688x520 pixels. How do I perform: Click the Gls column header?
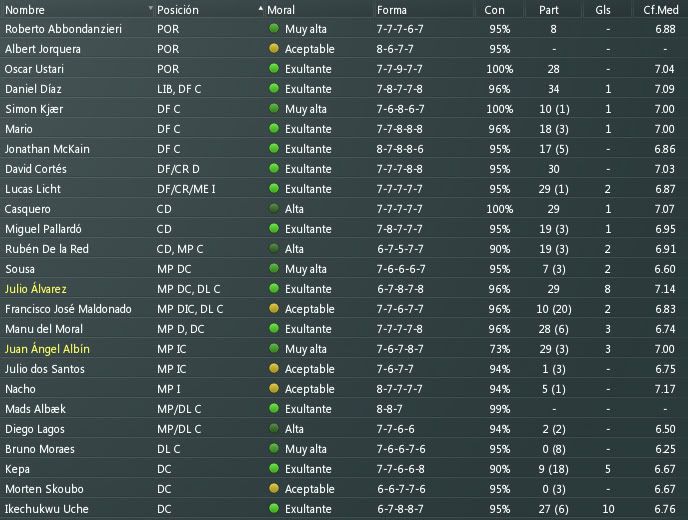point(603,10)
